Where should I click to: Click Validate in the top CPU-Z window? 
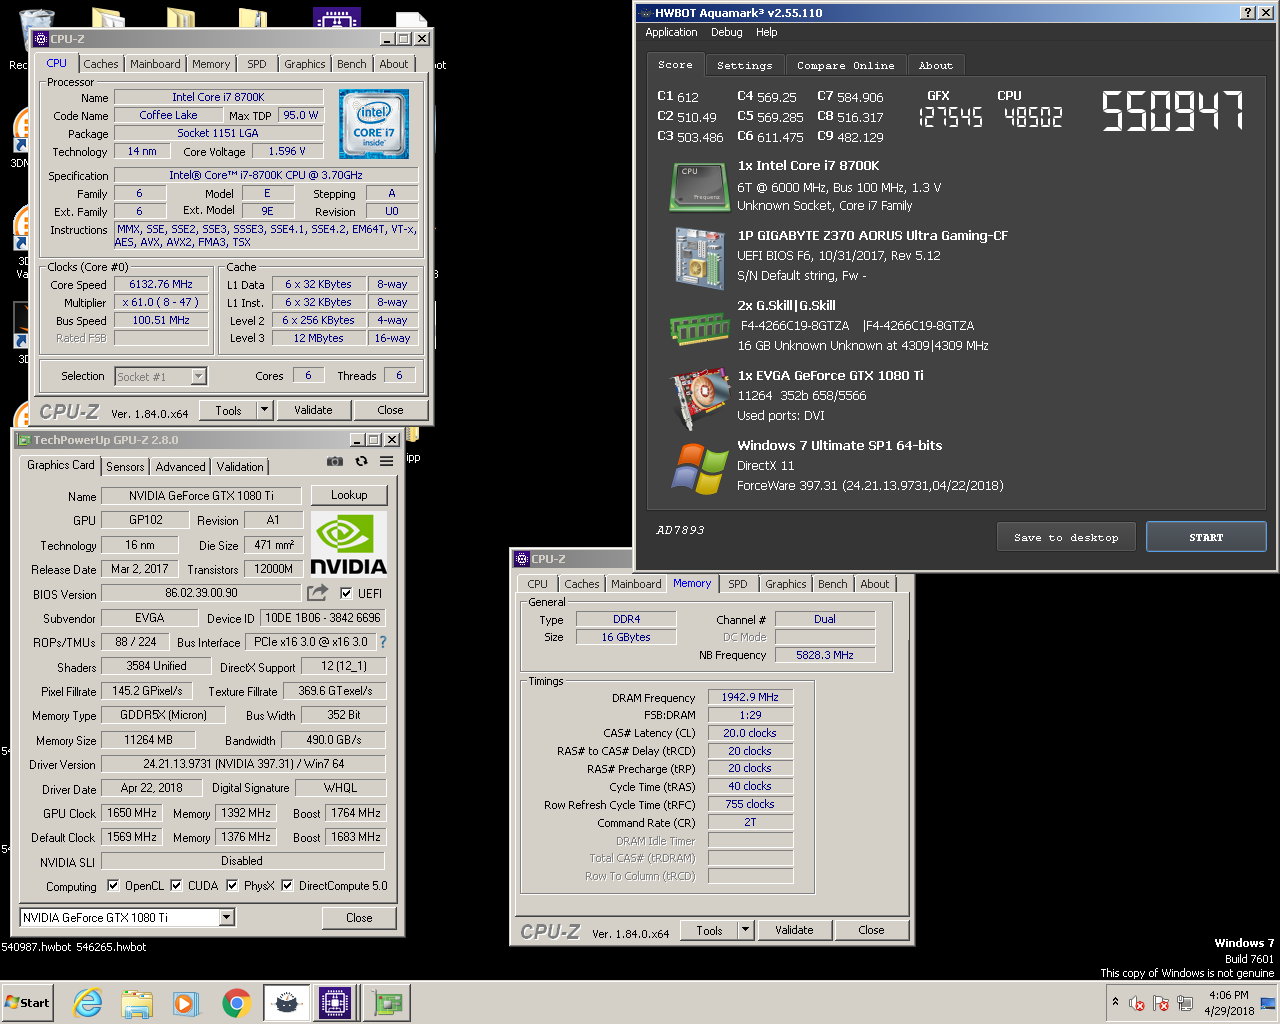point(313,410)
